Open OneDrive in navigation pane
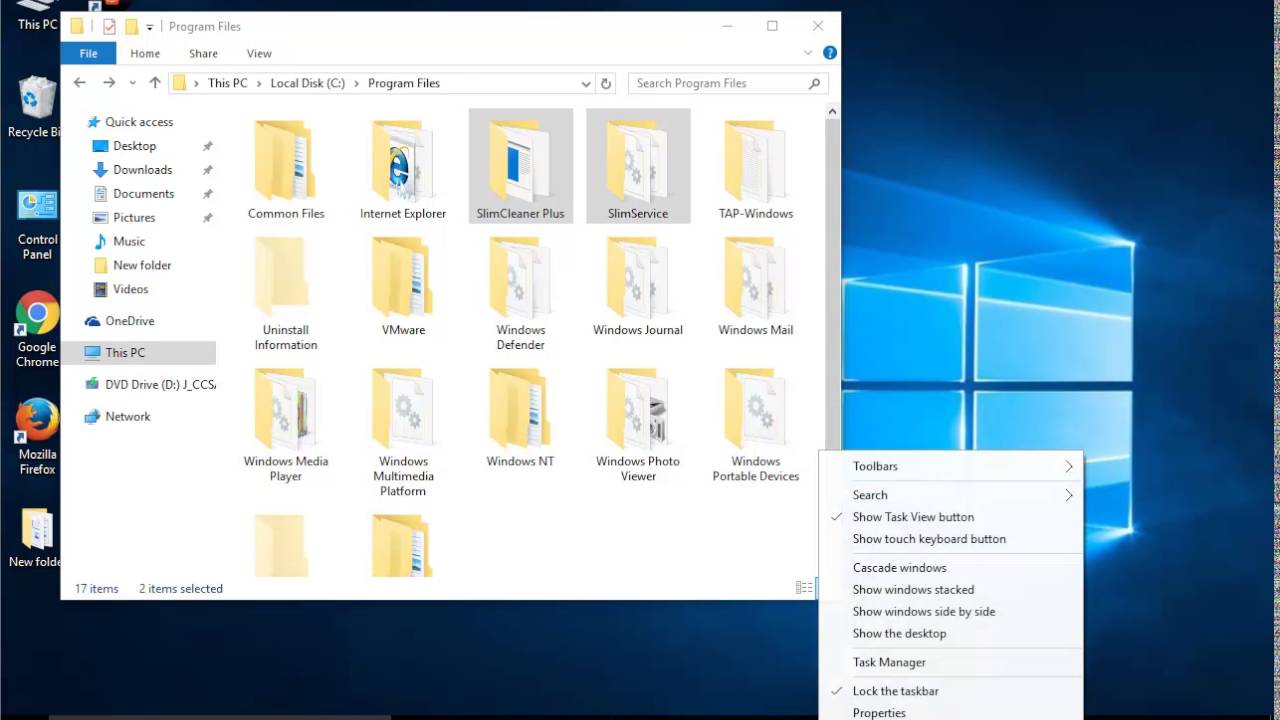 click(130, 321)
